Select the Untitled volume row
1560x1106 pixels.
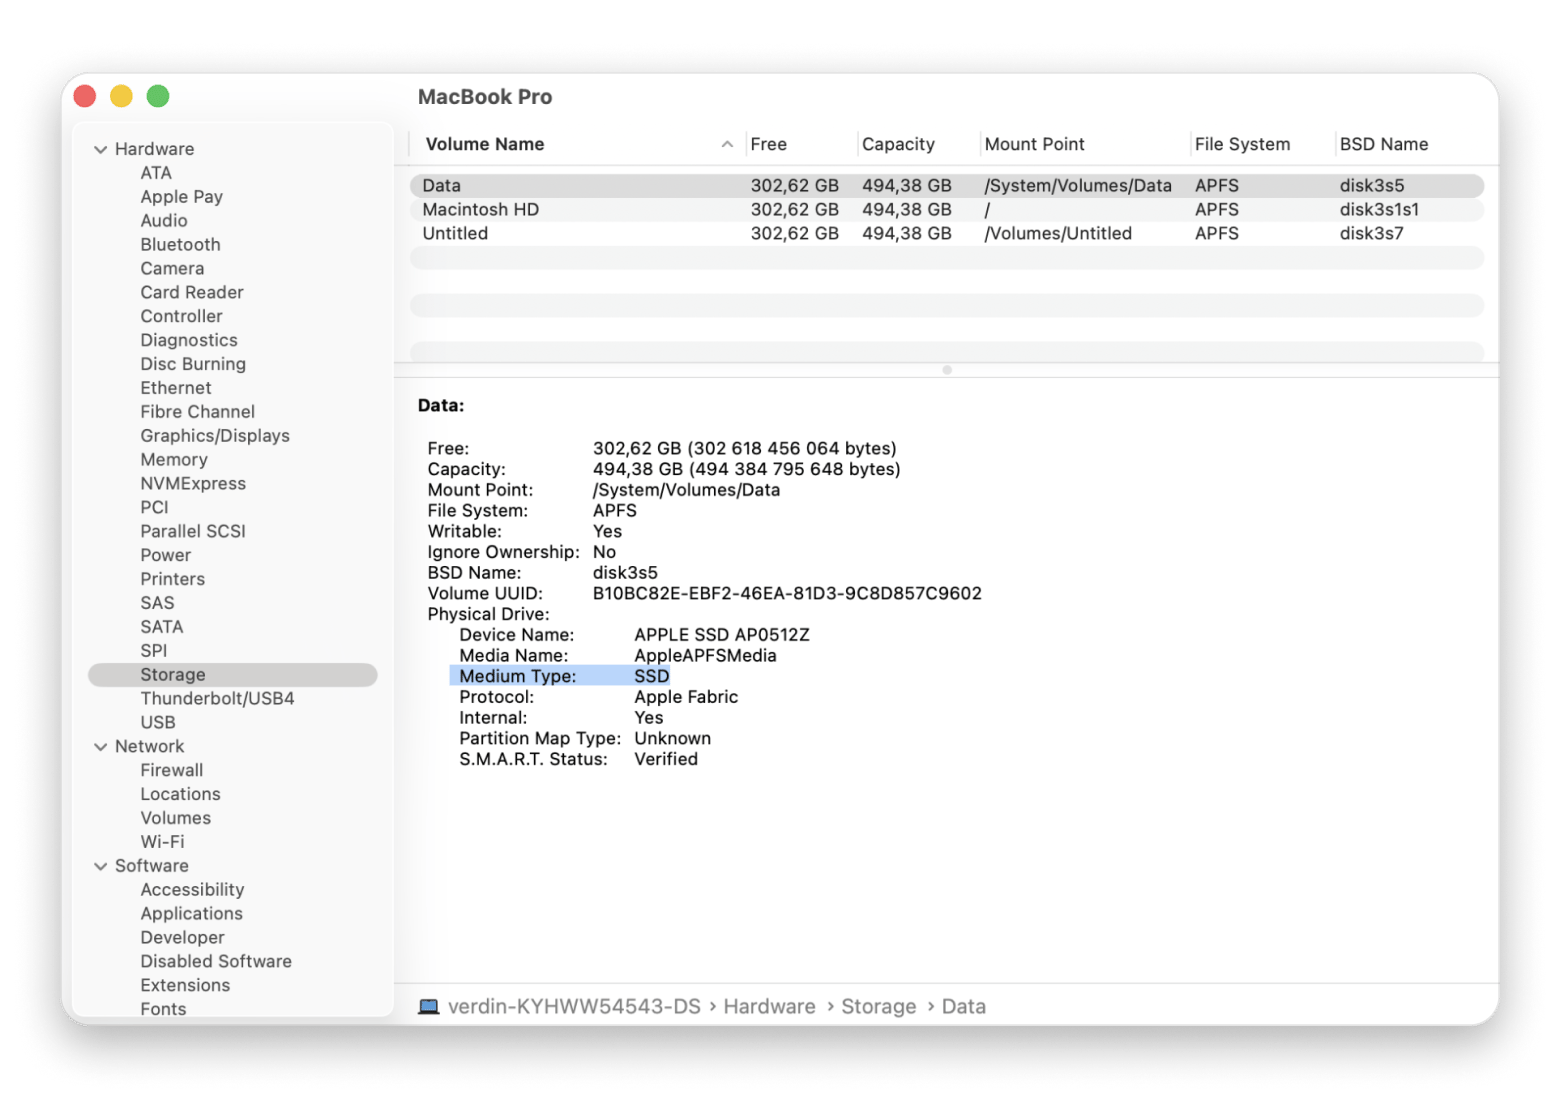point(946,234)
